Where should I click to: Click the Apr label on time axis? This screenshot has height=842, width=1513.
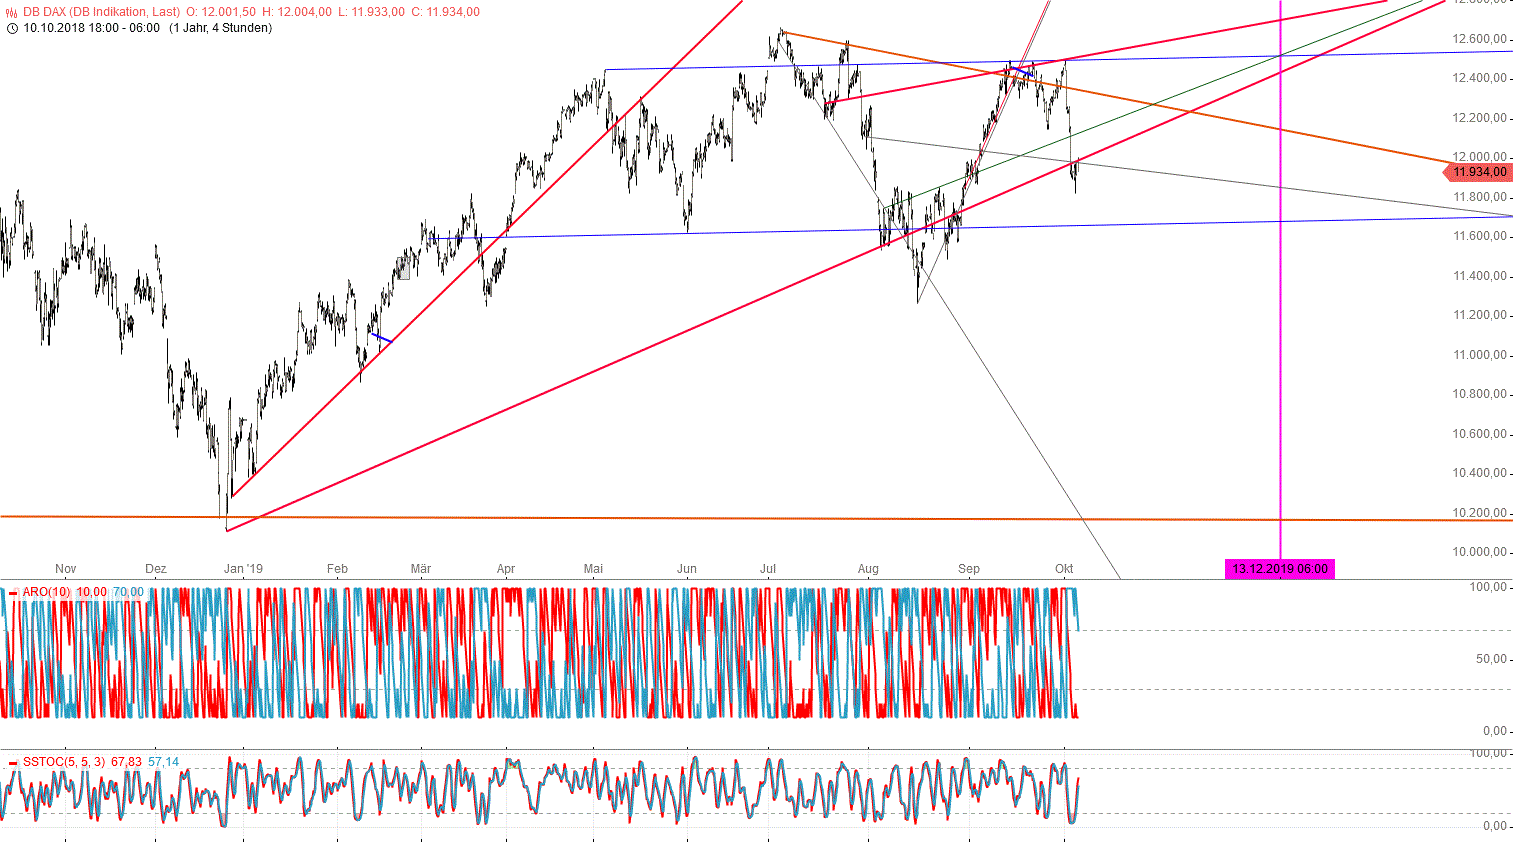pos(506,569)
